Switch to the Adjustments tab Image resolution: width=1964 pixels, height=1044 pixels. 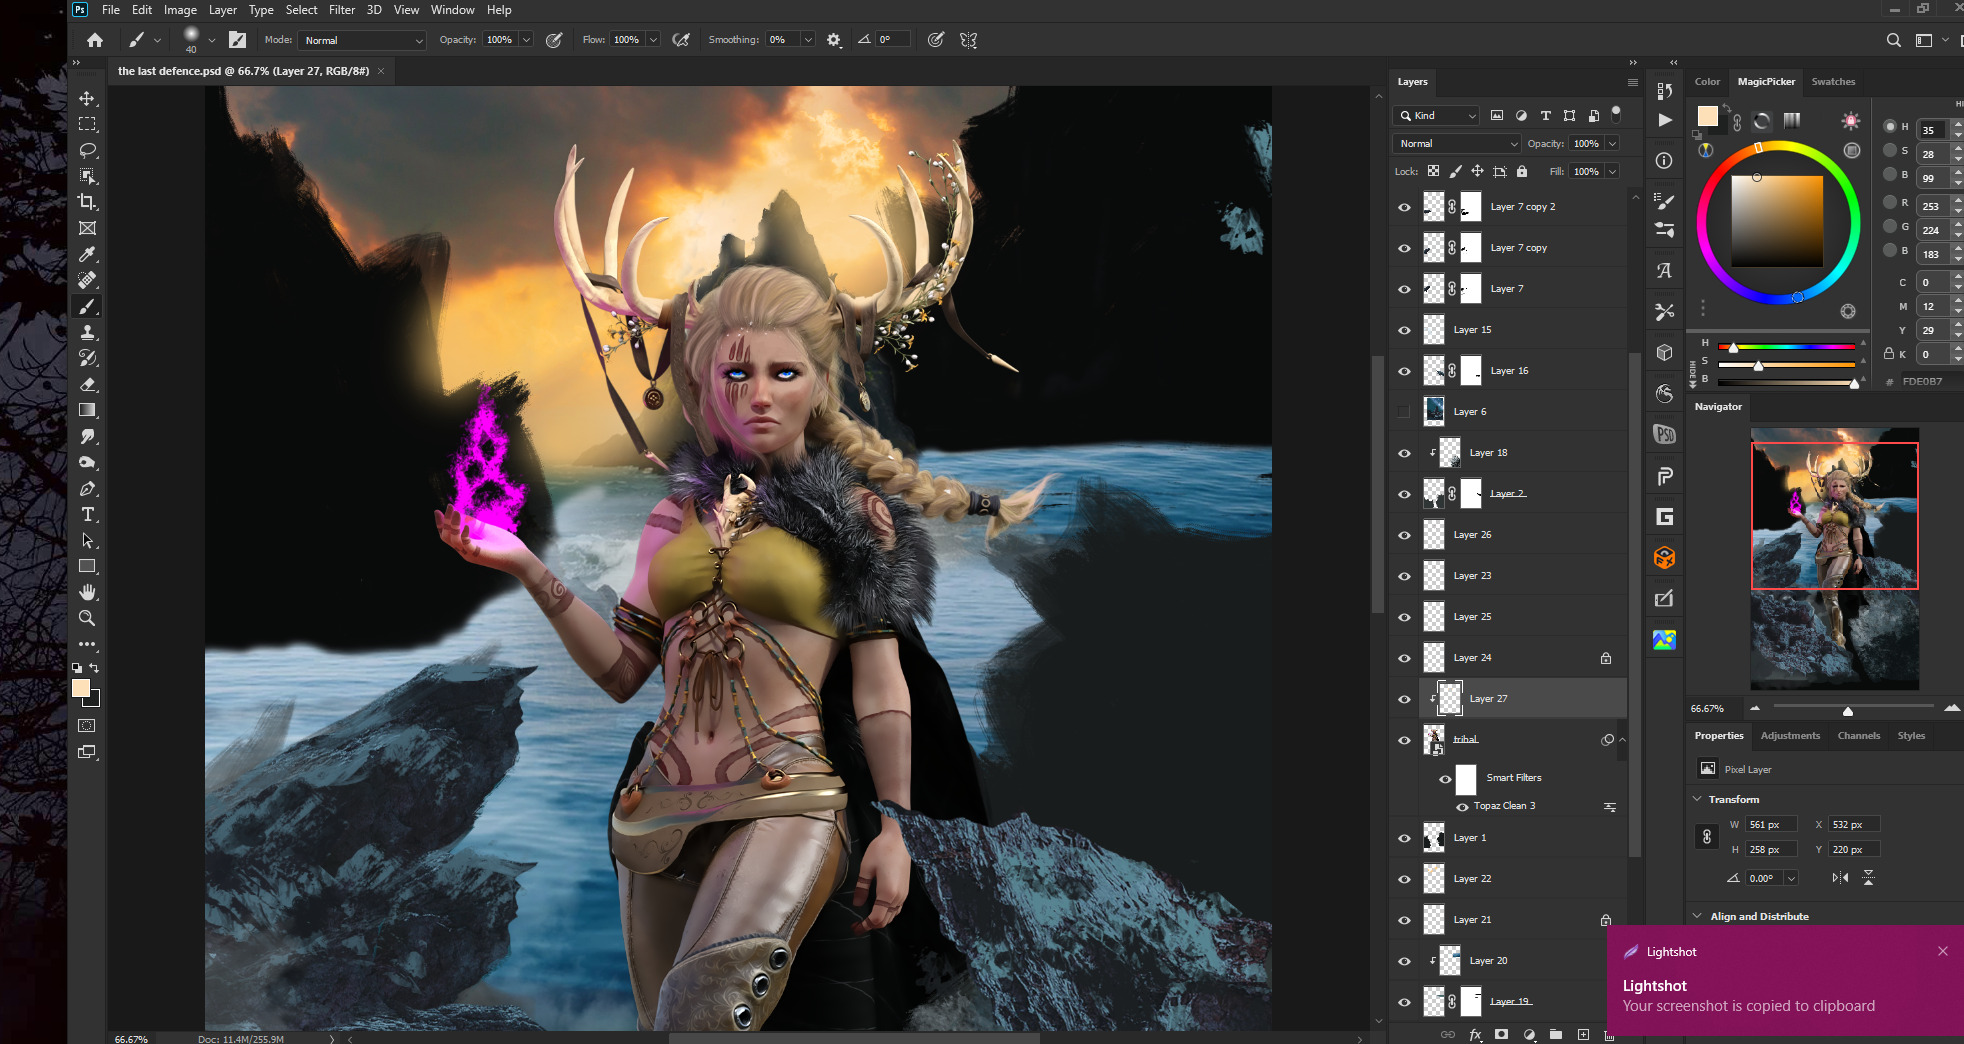pyautogui.click(x=1790, y=736)
